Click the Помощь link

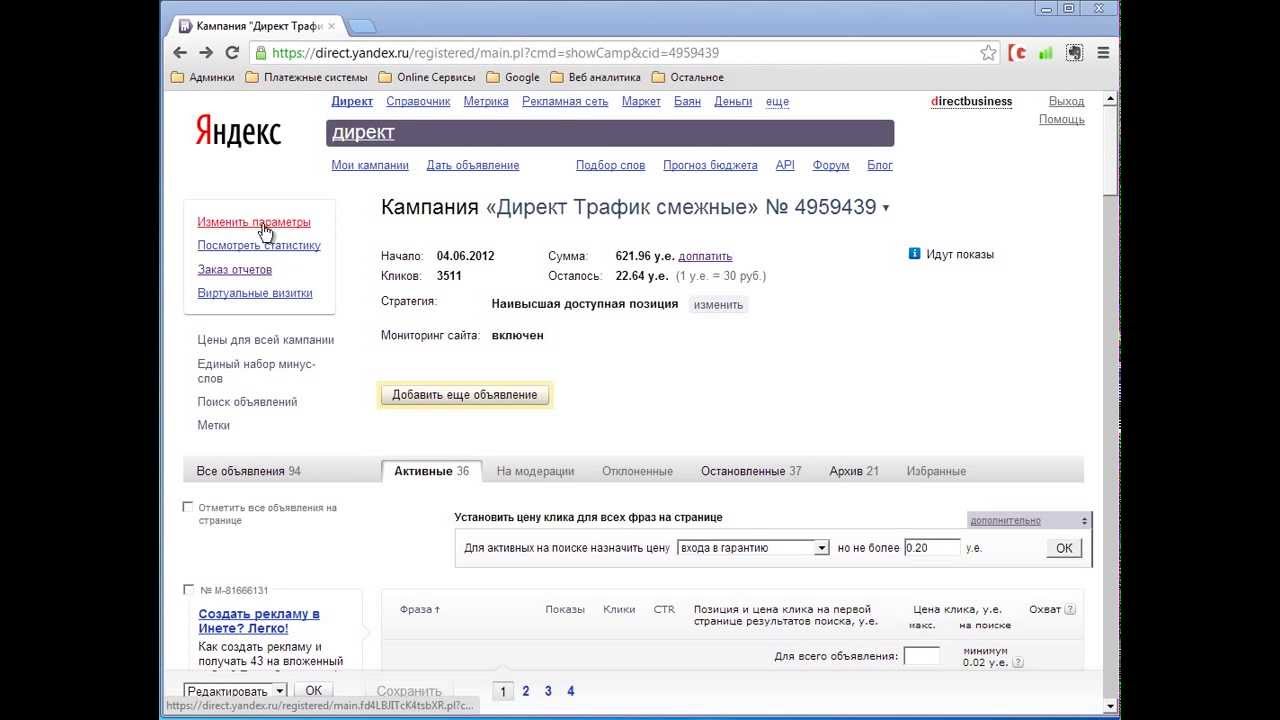(1062, 119)
